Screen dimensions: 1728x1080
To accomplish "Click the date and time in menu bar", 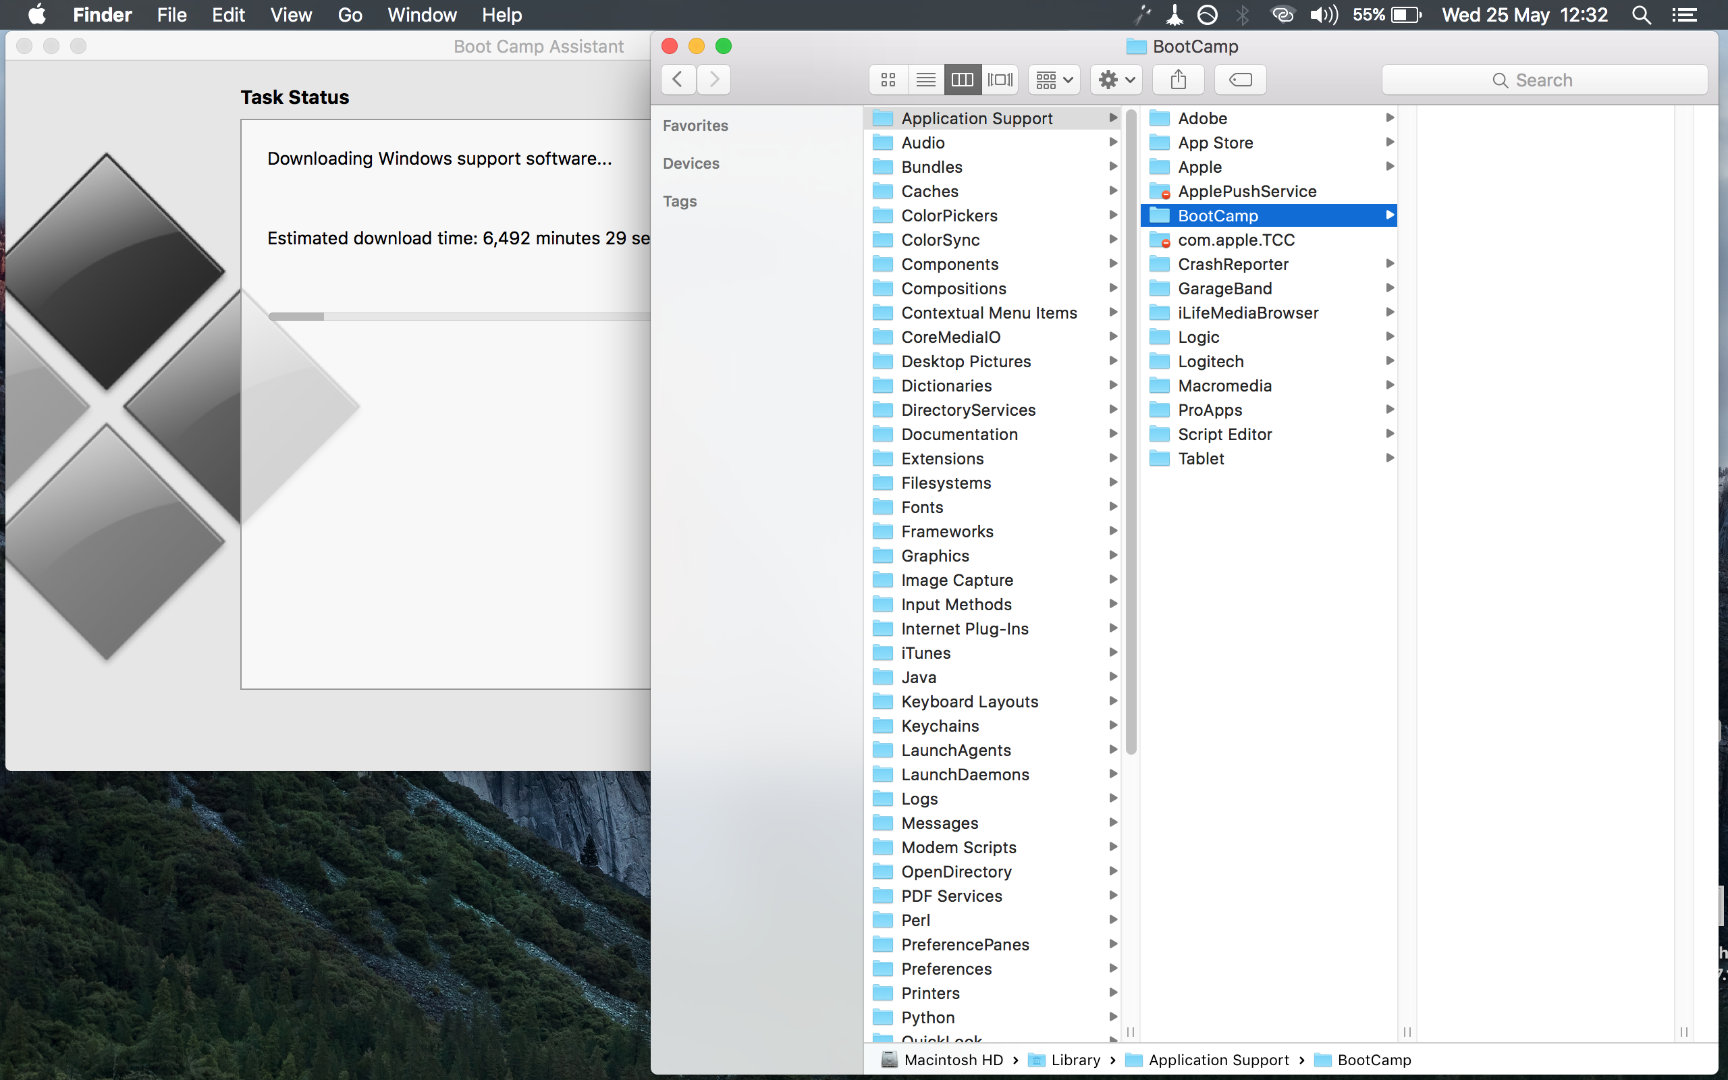I will point(1525,15).
